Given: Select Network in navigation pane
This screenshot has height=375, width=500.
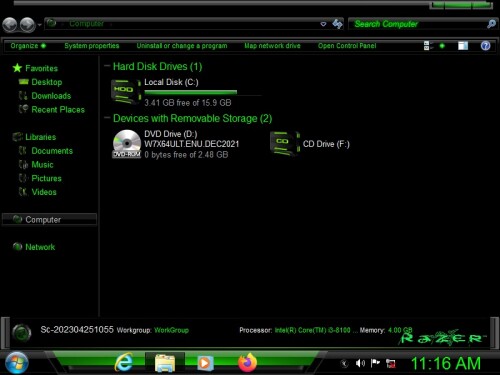Looking at the screenshot, I should click(x=40, y=247).
